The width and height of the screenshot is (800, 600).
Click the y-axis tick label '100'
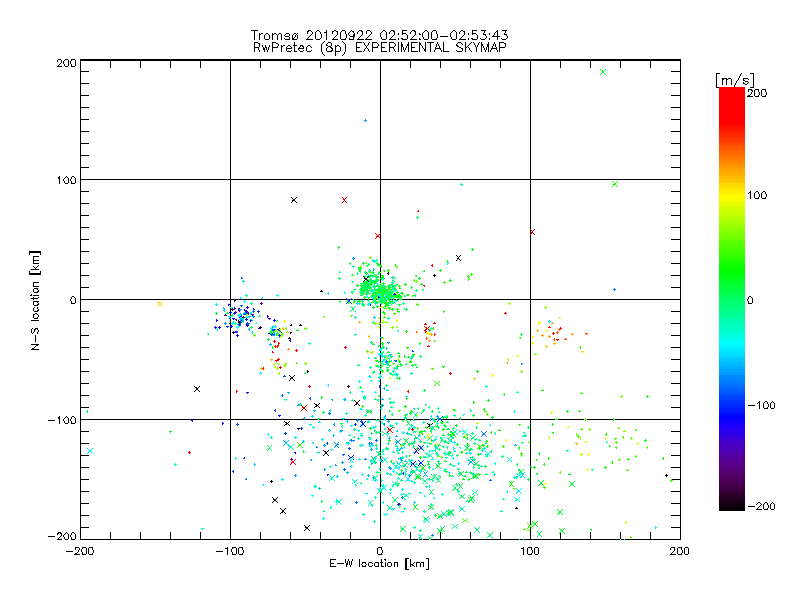(66, 180)
